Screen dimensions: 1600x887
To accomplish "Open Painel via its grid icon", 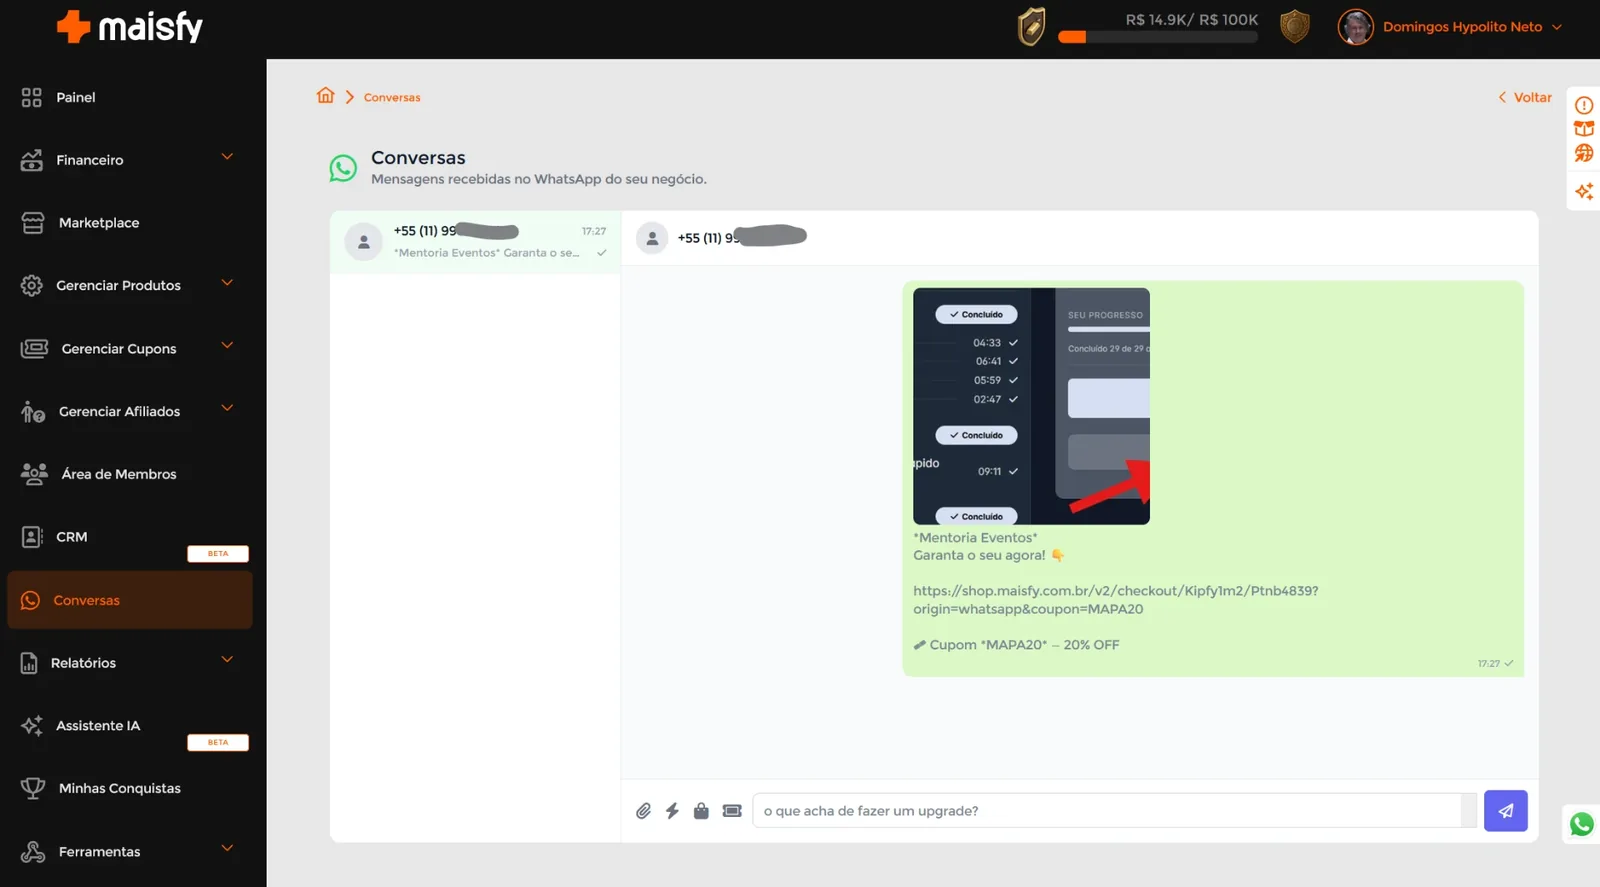I will coord(32,97).
